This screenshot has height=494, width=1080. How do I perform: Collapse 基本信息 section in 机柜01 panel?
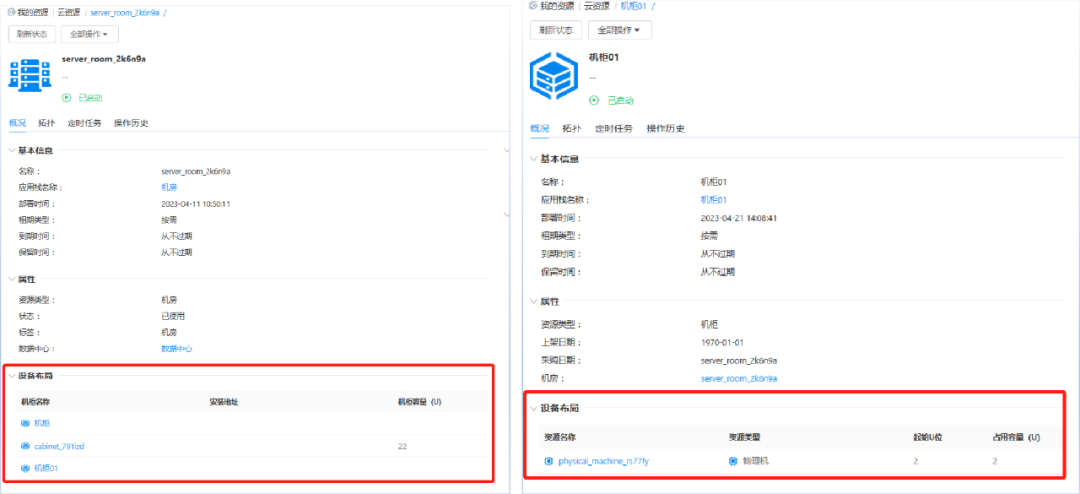534,159
